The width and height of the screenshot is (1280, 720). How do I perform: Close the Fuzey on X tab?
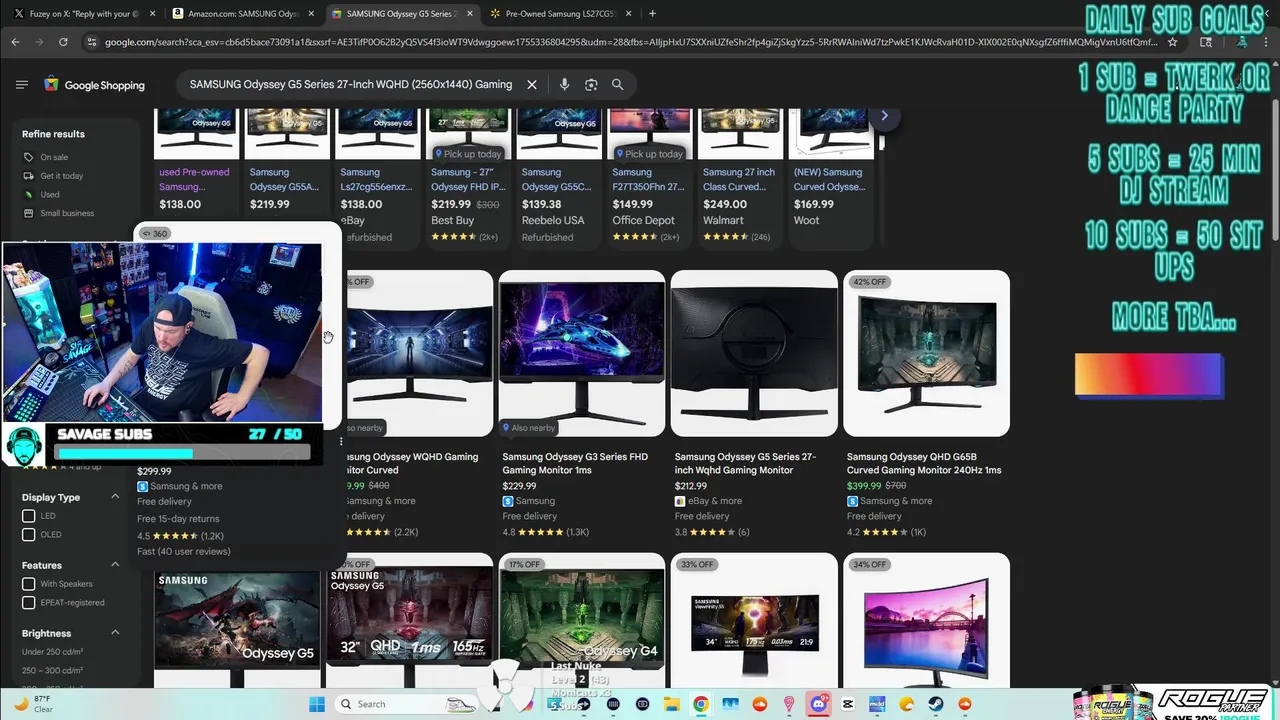152,13
